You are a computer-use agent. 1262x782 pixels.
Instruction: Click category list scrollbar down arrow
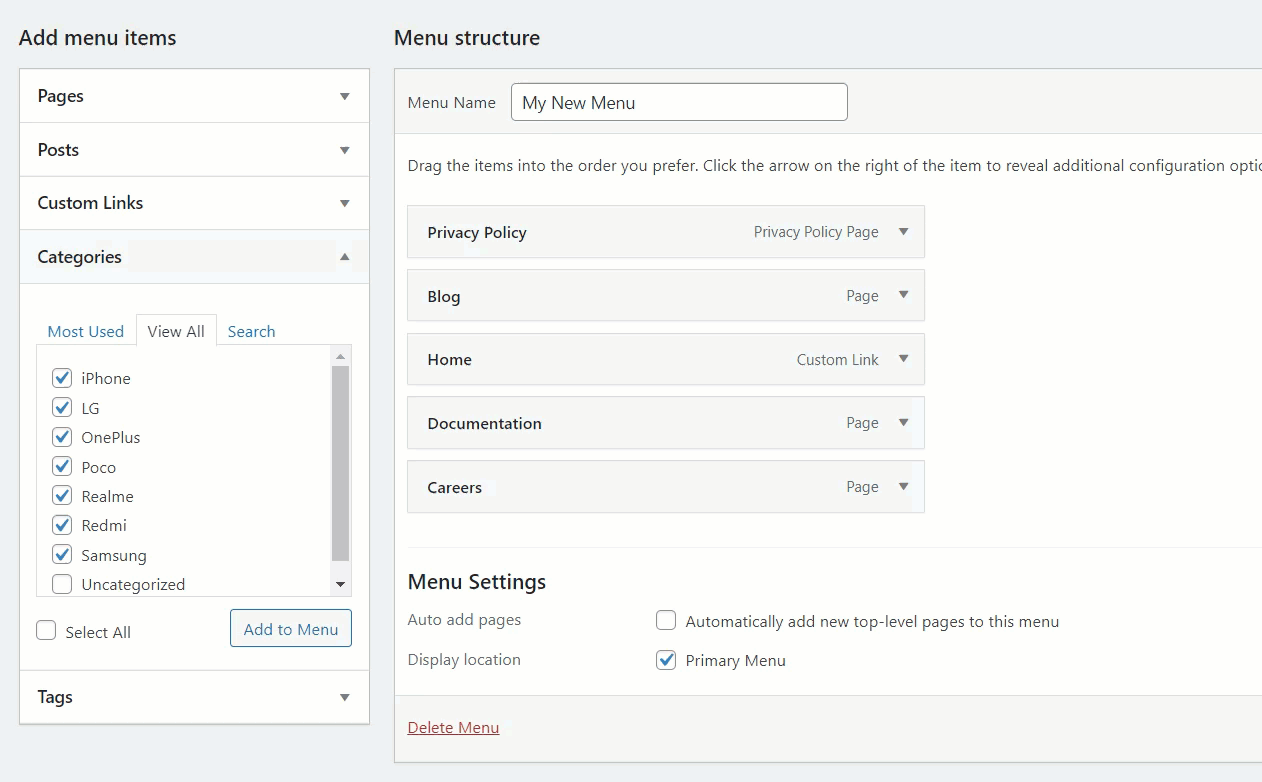[340, 584]
